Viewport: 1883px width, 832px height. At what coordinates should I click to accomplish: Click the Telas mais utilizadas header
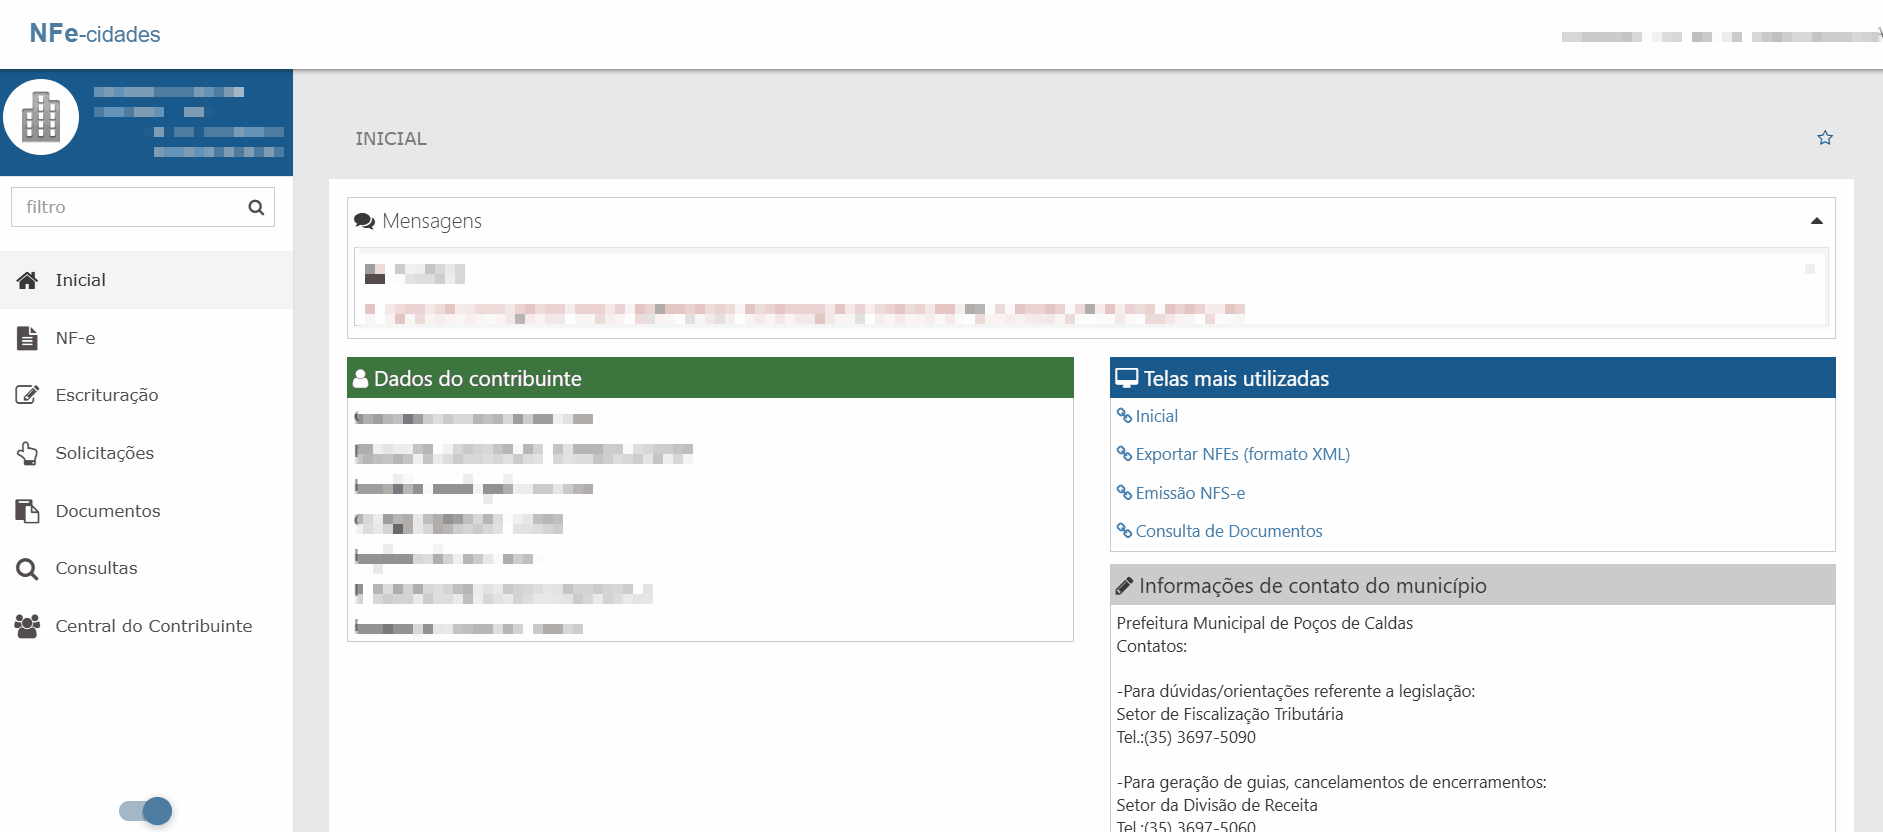pyautogui.click(x=1473, y=378)
